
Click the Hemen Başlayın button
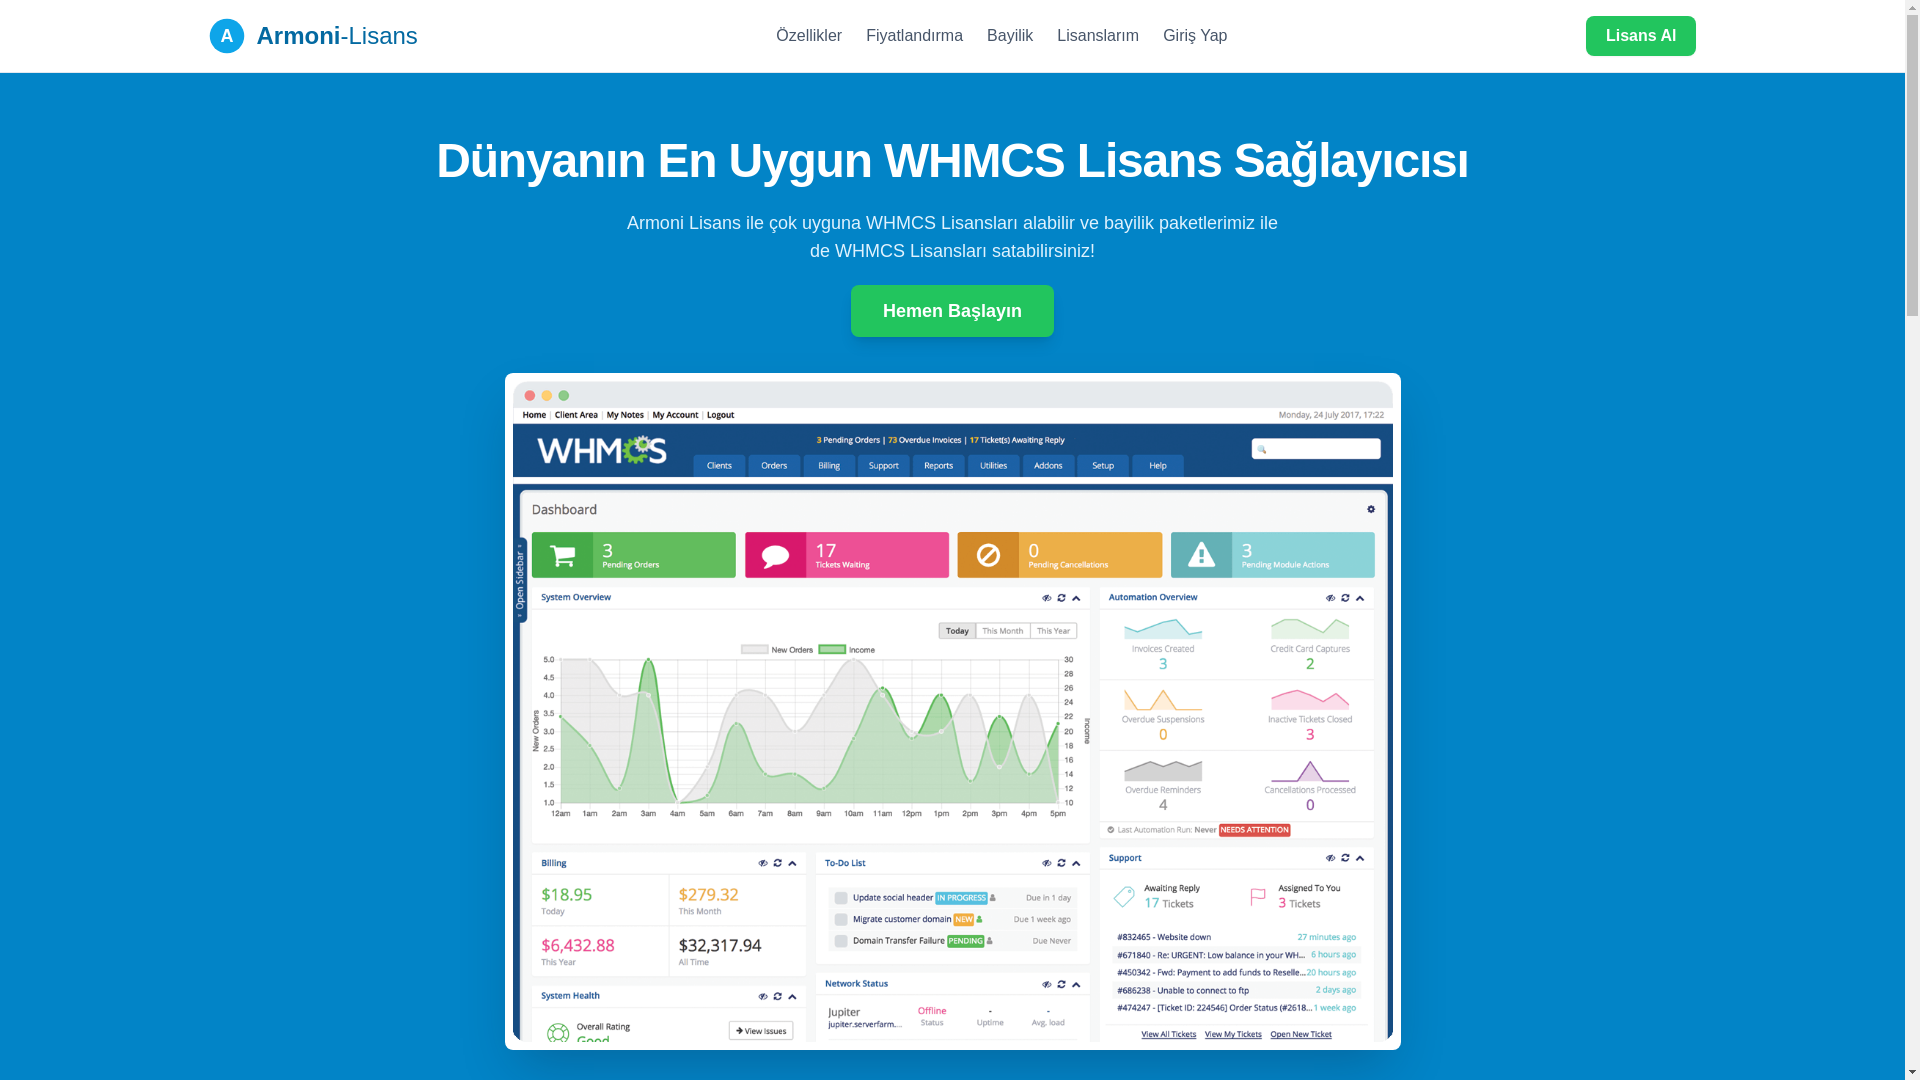click(x=952, y=311)
